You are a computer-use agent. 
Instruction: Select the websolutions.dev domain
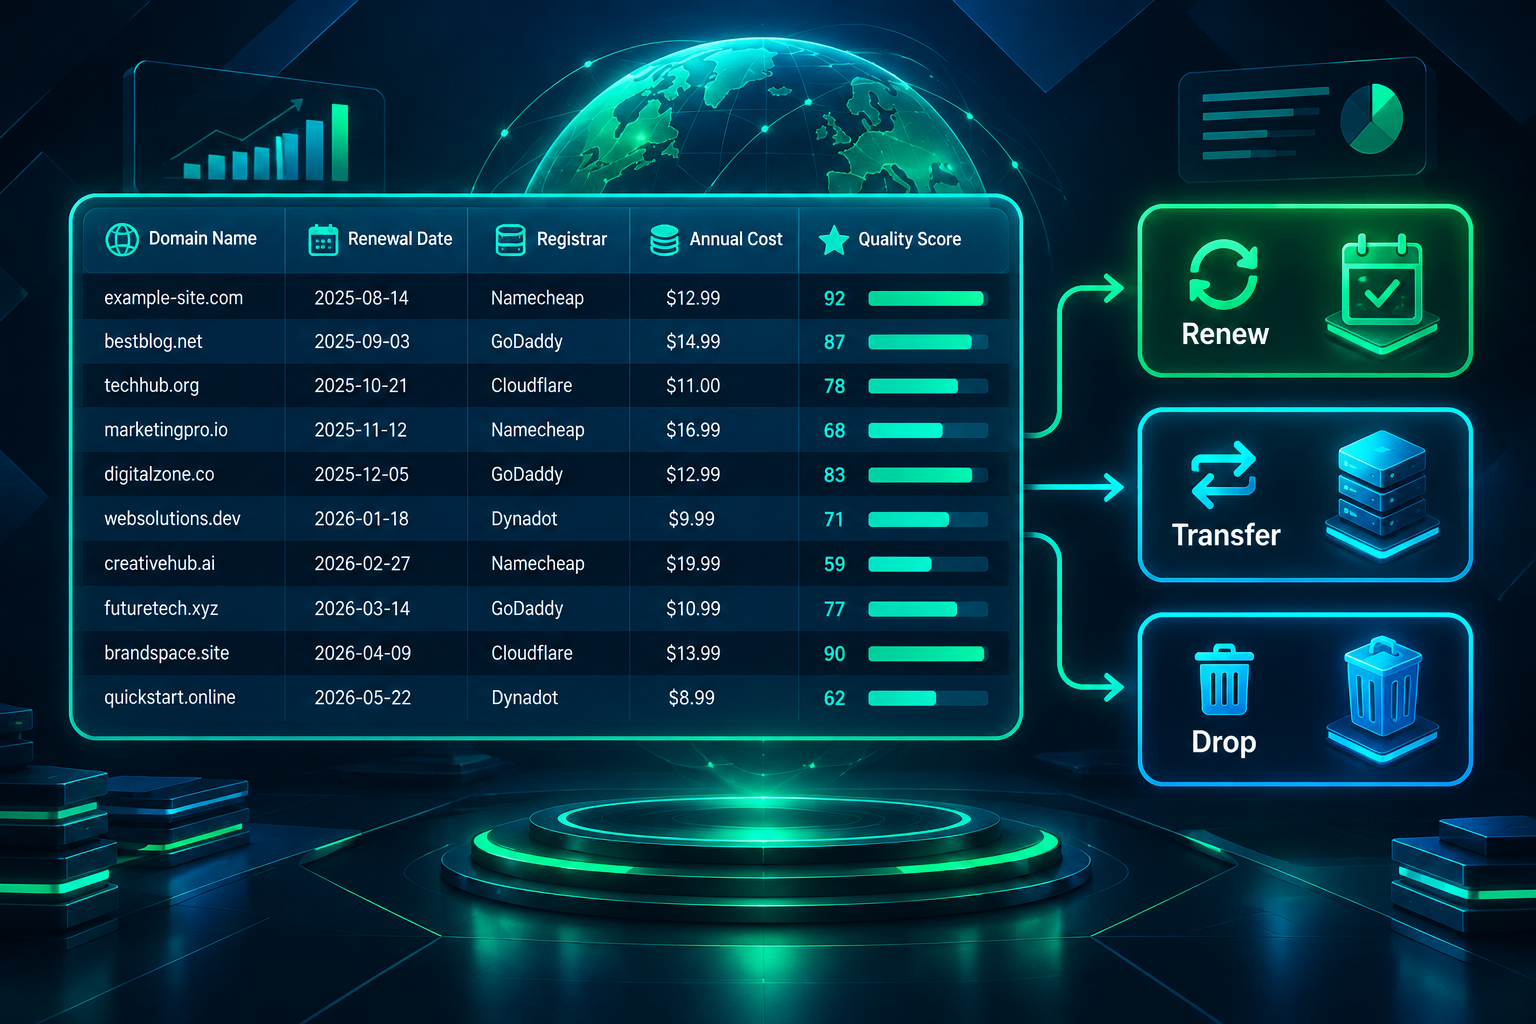(x=172, y=519)
